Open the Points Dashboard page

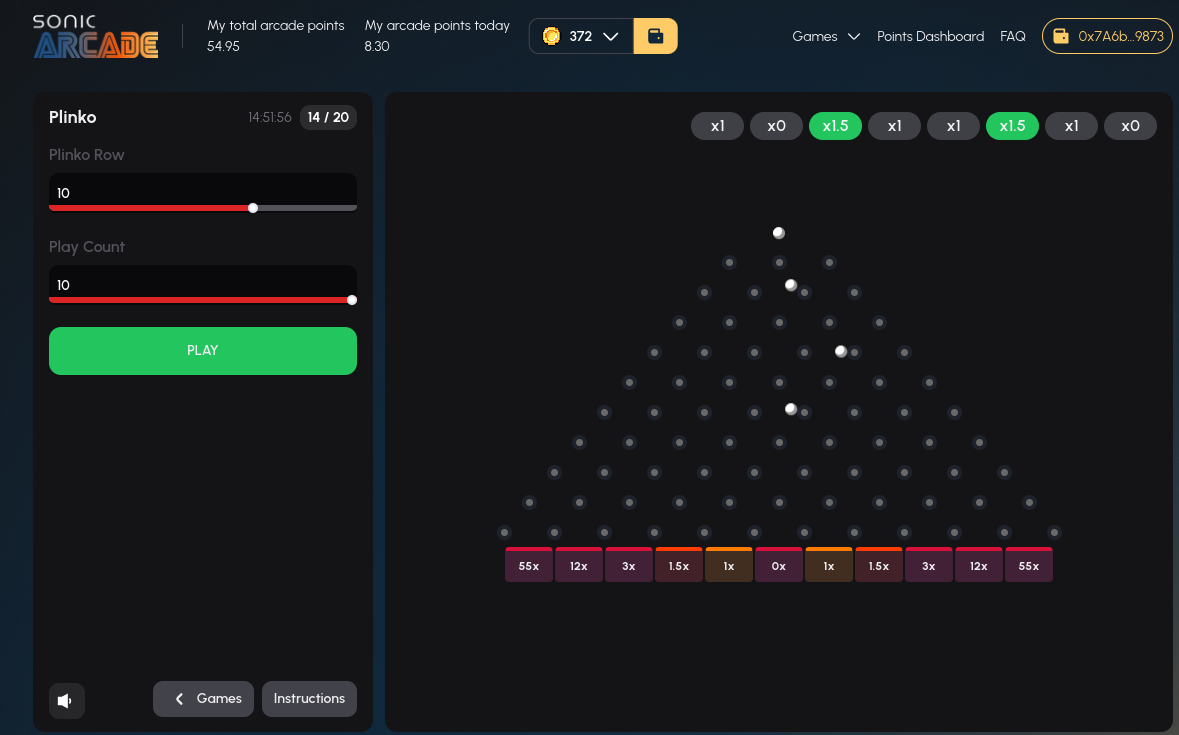coord(930,36)
